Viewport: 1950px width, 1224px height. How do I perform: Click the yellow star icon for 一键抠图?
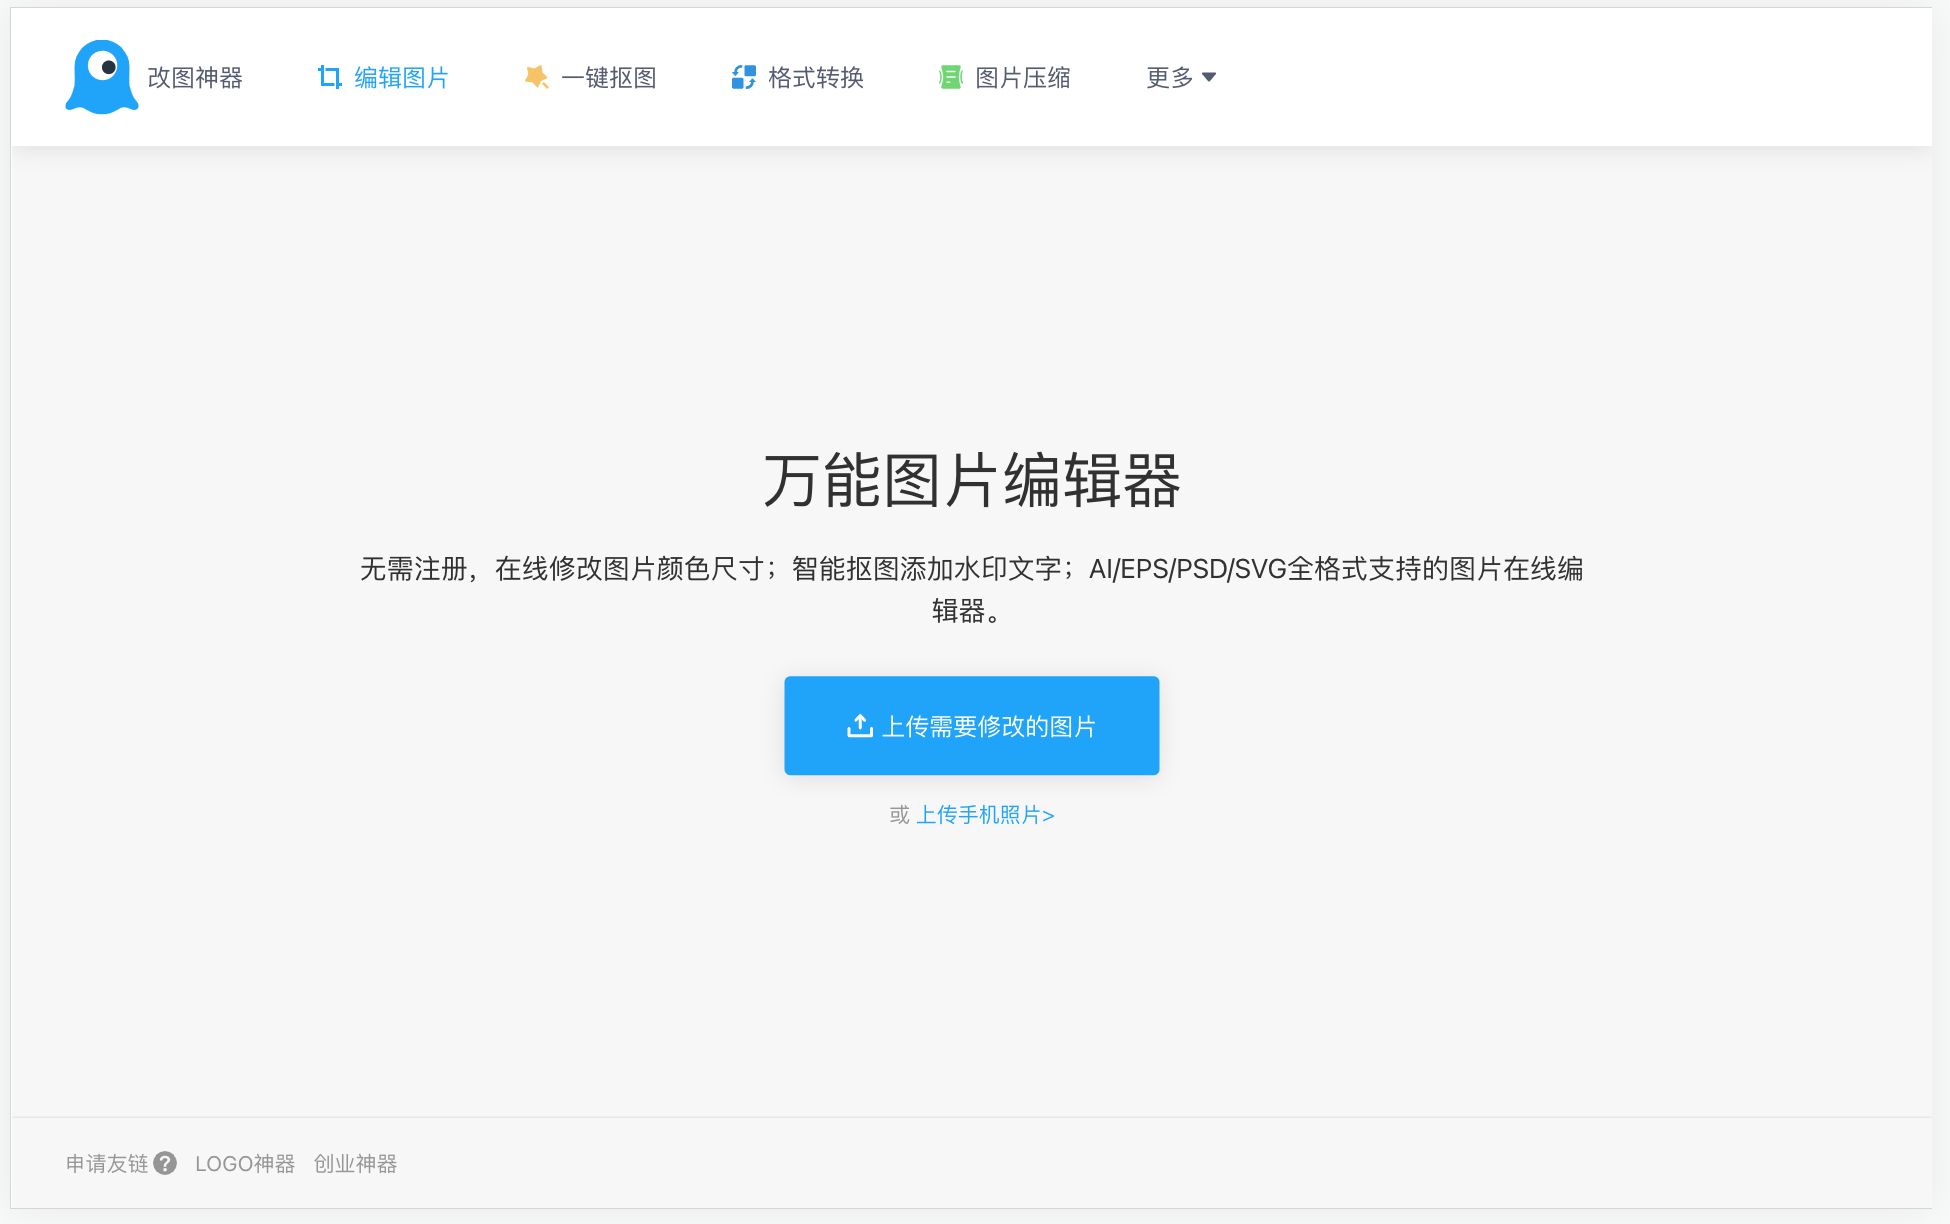[x=536, y=77]
